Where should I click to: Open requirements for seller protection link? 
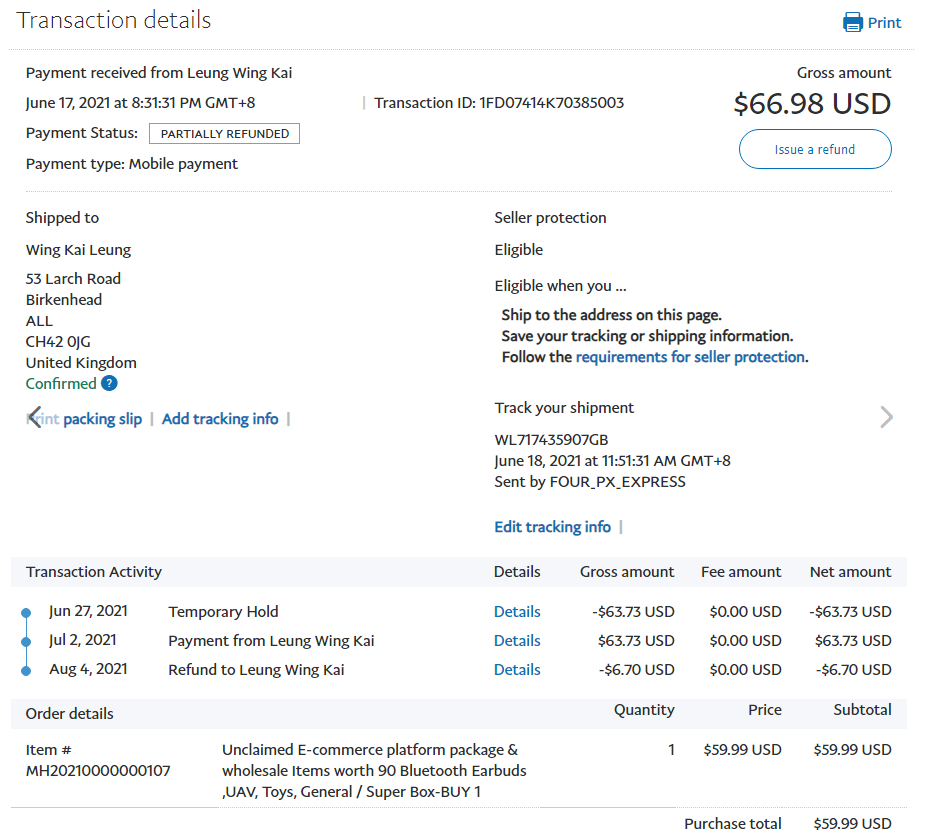click(x=690, y=357)
